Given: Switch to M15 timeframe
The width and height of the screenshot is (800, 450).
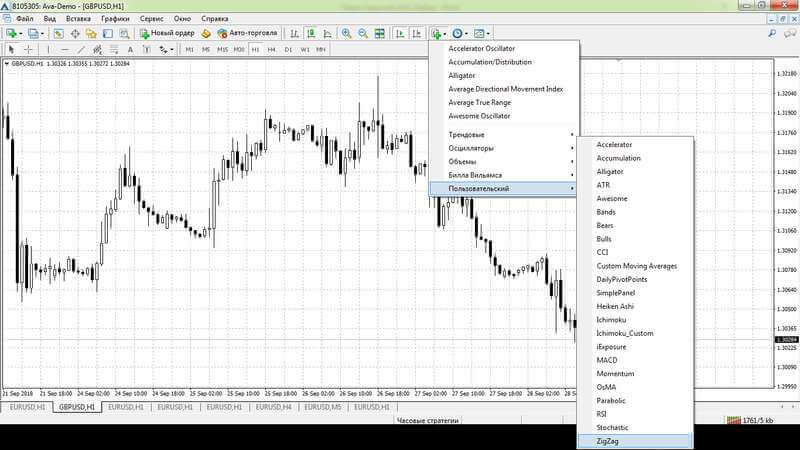Looking at the screenshot, I should coord(222,49).
